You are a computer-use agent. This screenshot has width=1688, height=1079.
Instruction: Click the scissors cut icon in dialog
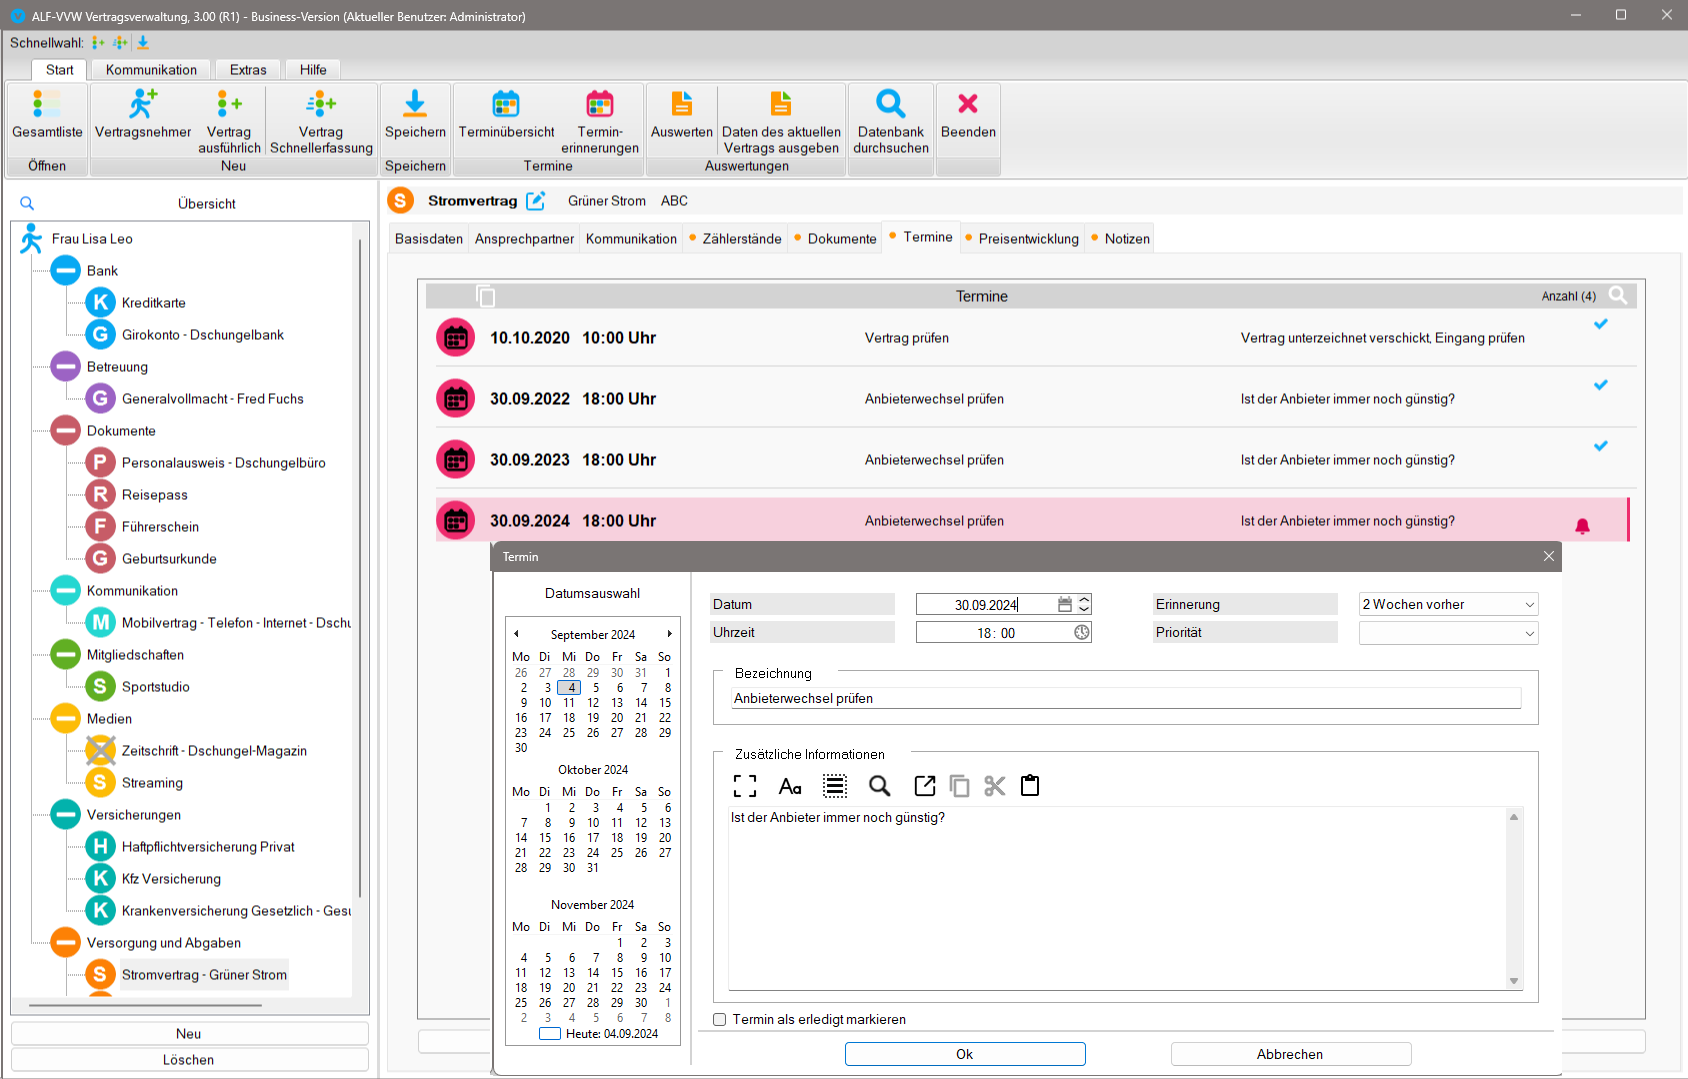pyautogui.click(x=994, y=786)
